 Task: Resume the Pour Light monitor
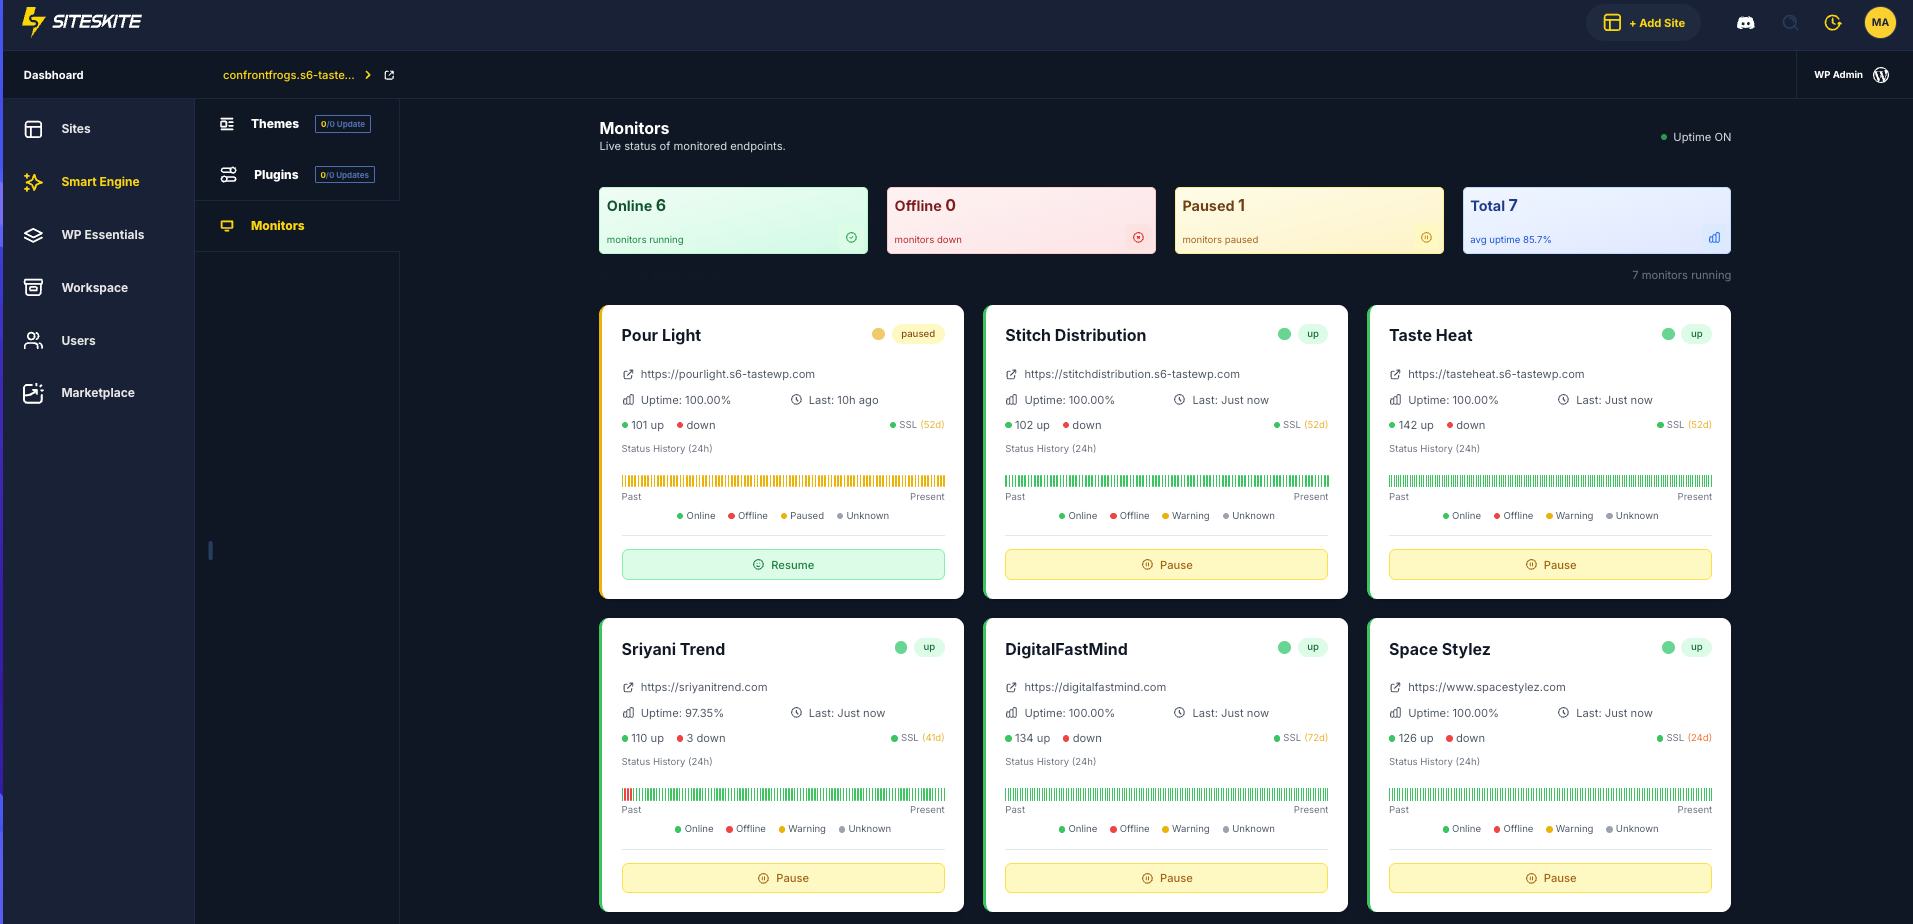coord(783,565)
